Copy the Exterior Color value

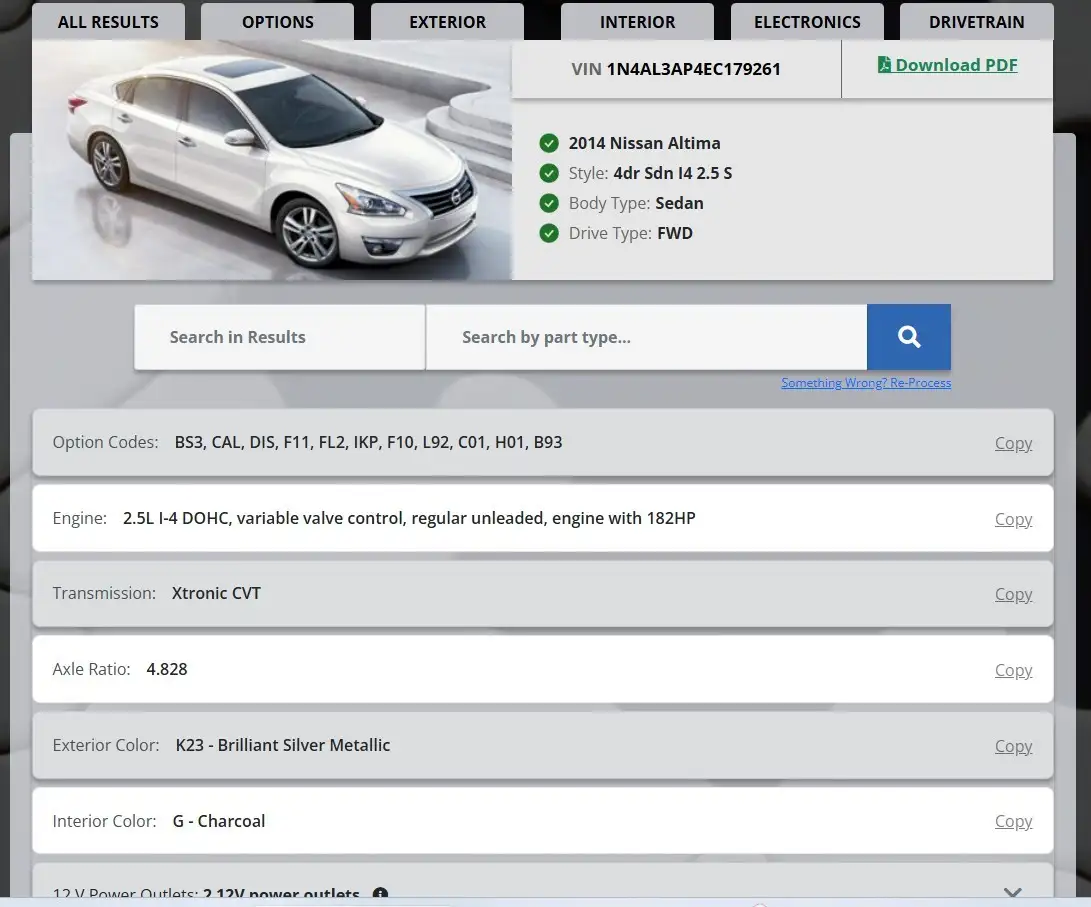click(1013, 746)
